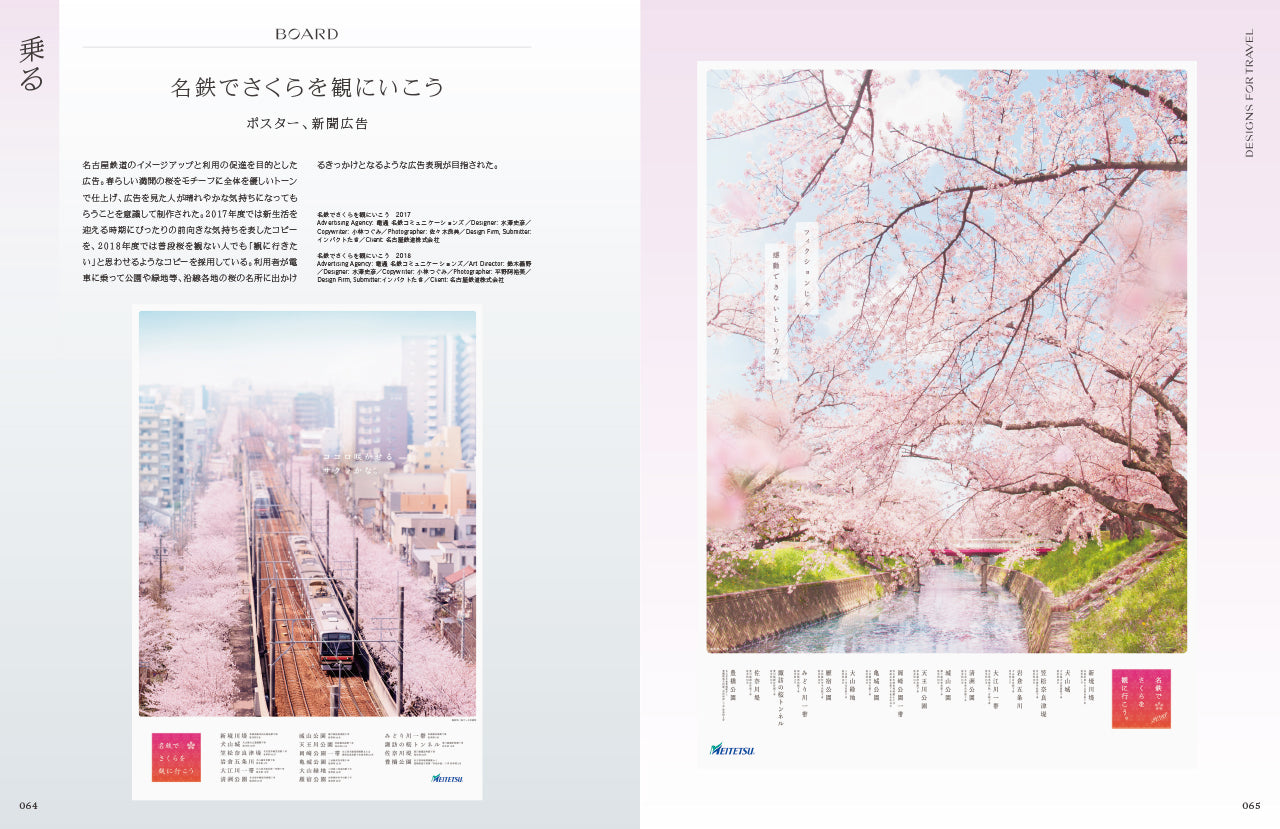
Task: Click the MEITETSU logo under the river poster
Action: 732,748
